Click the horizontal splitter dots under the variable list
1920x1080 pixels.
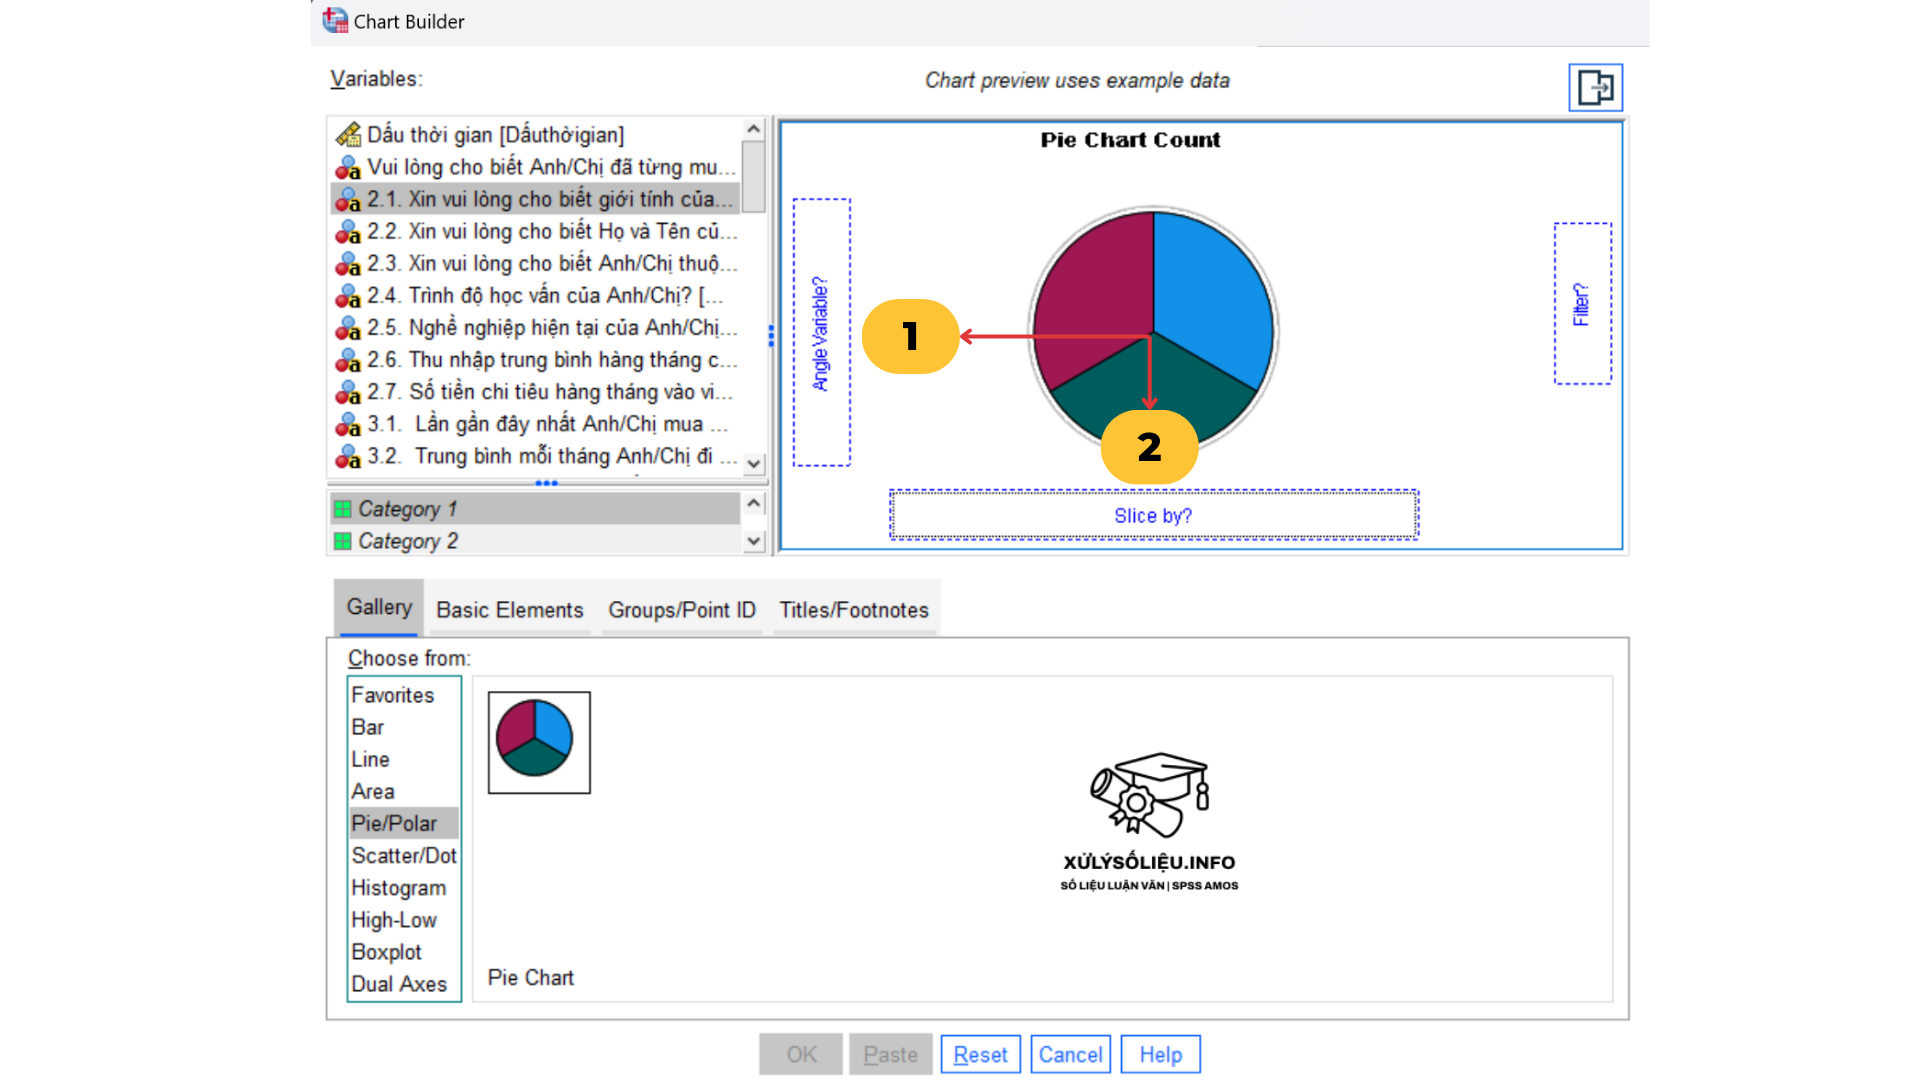tap(546, 483)
